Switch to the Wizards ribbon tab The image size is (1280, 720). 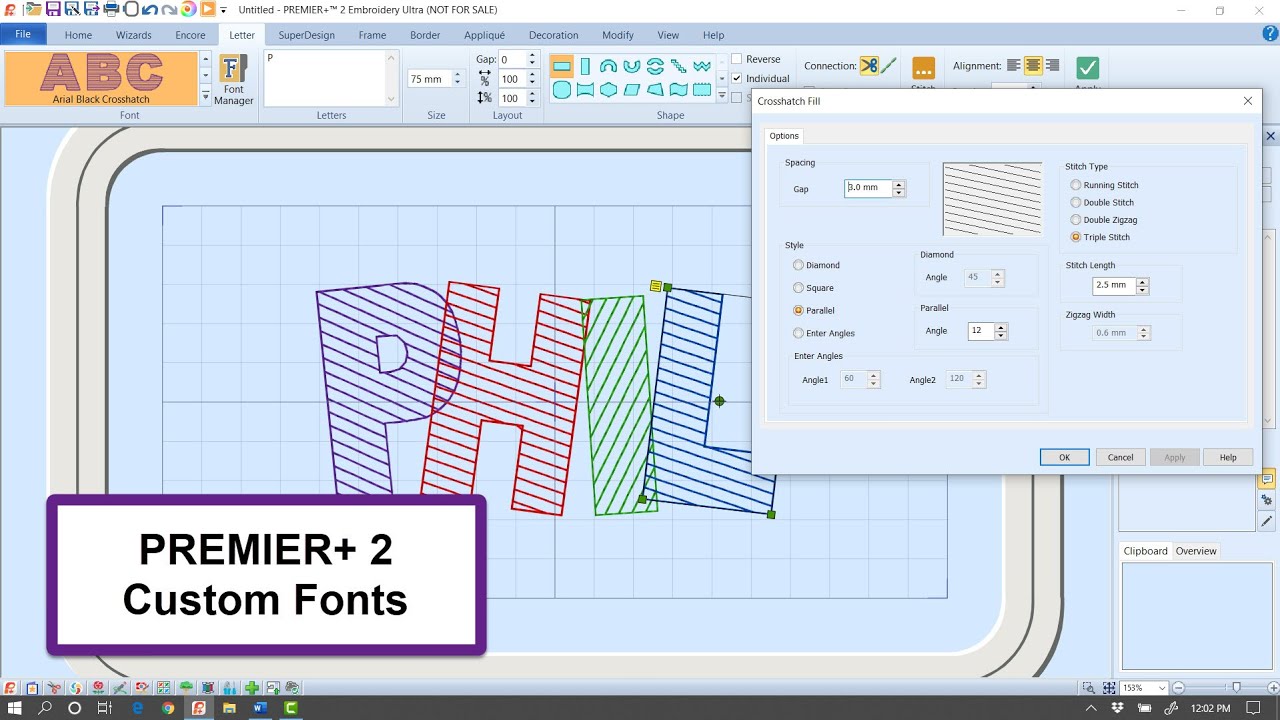tap(133, 35)
